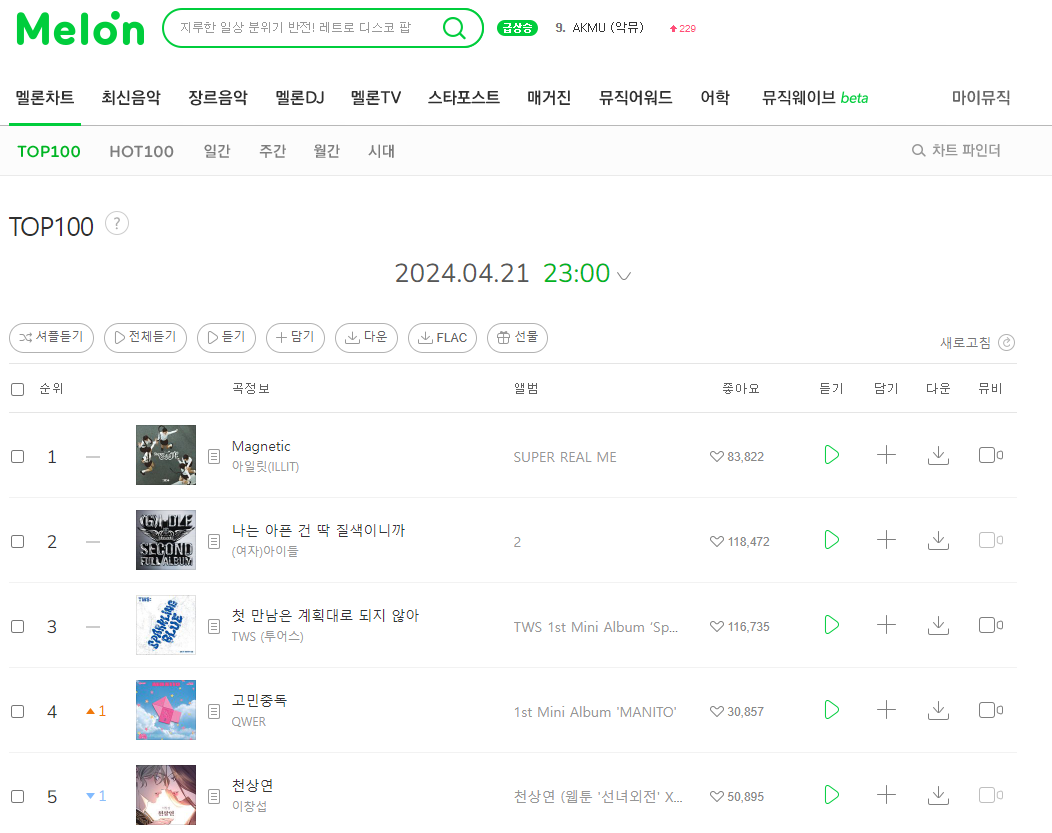Check the box for rank 1 song
The height and width of the screenshot is (833, 1052).
coord(17,457)
